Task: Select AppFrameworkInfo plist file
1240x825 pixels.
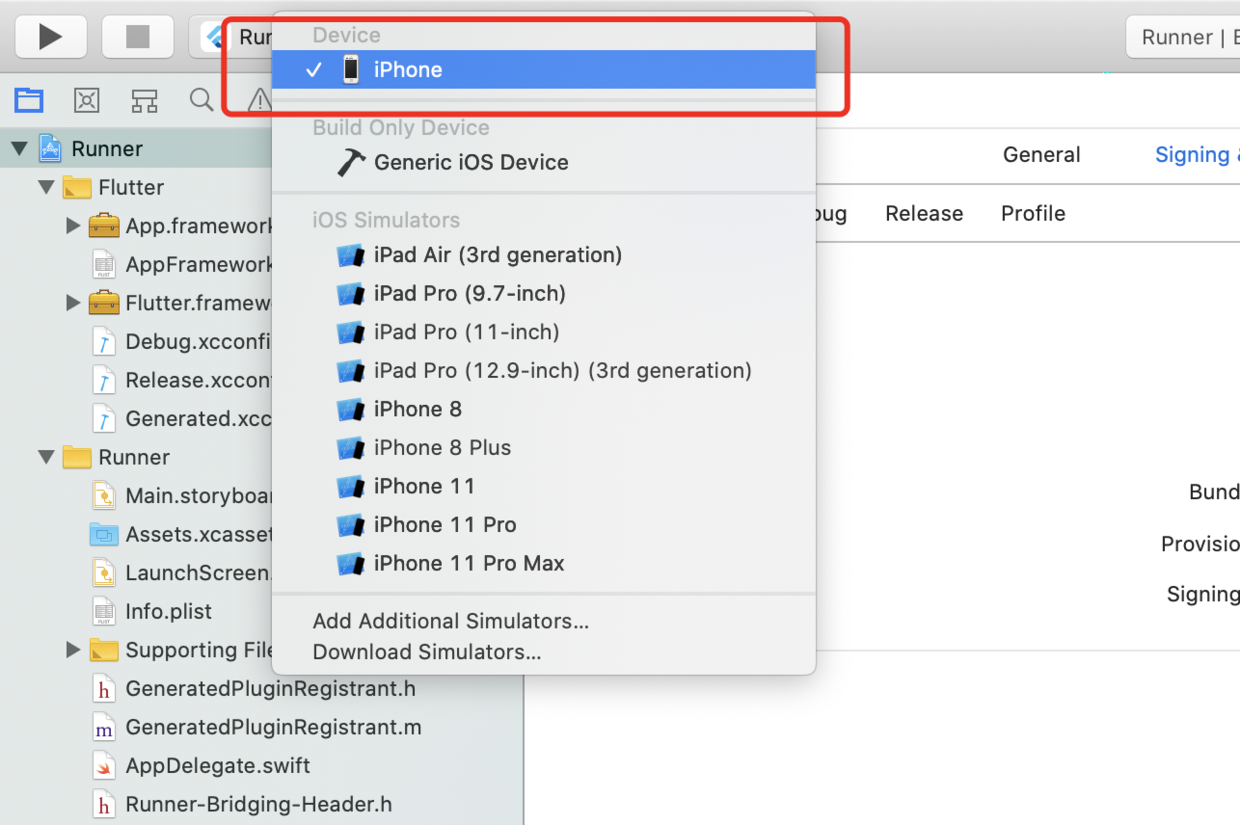Action: click(x=180, y=264)
